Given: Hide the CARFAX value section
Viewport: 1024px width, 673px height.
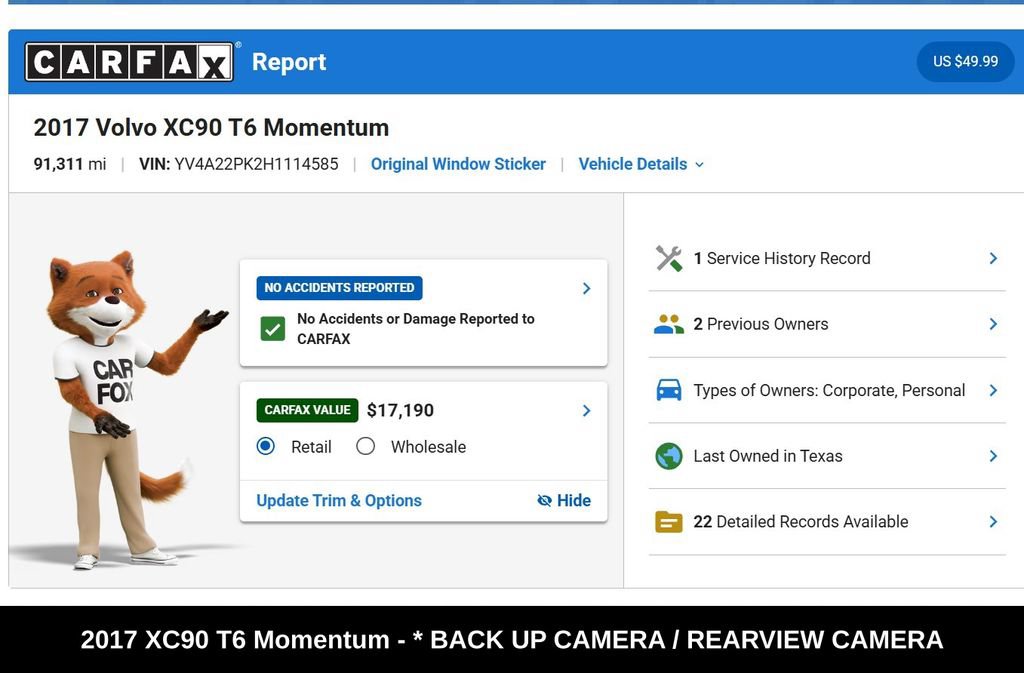Looking at the screenshot, I should [x=564, y=501].
